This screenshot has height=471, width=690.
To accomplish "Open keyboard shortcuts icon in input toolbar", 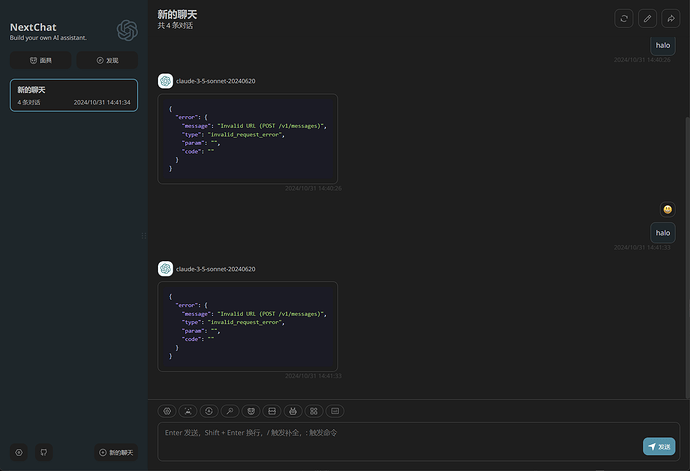I will 335,411.
